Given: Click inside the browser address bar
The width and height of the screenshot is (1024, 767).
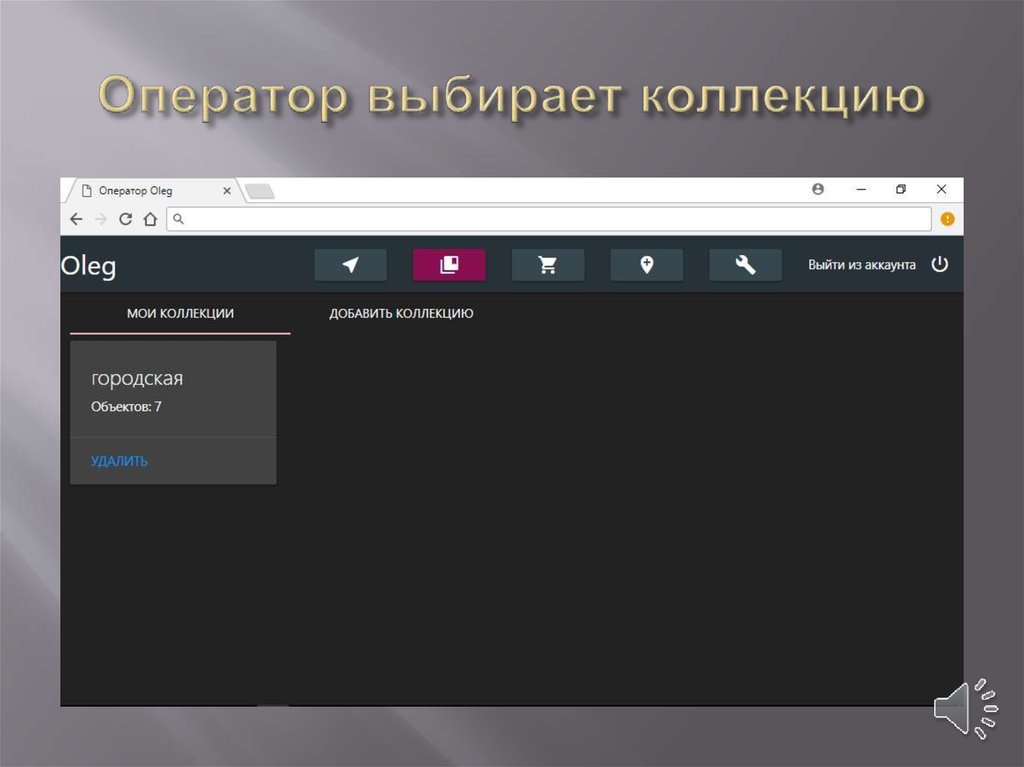Looking at the screenshot, I should click(550, 218).
